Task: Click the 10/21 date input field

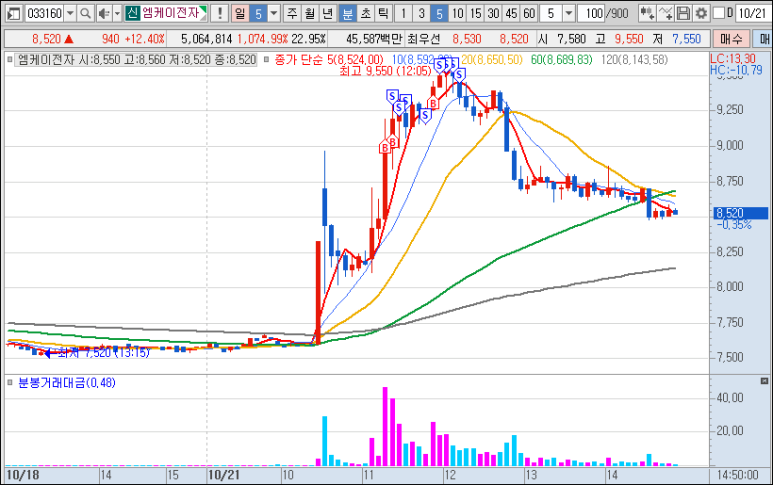Action: 752,13
